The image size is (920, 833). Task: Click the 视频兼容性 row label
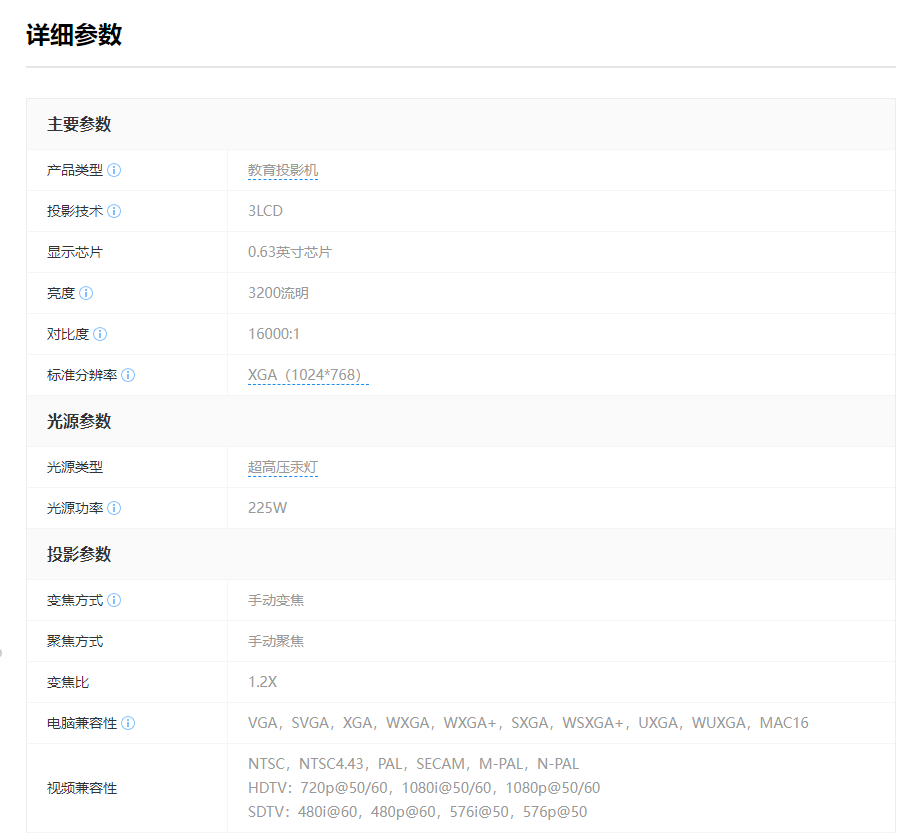click(82, 788)
